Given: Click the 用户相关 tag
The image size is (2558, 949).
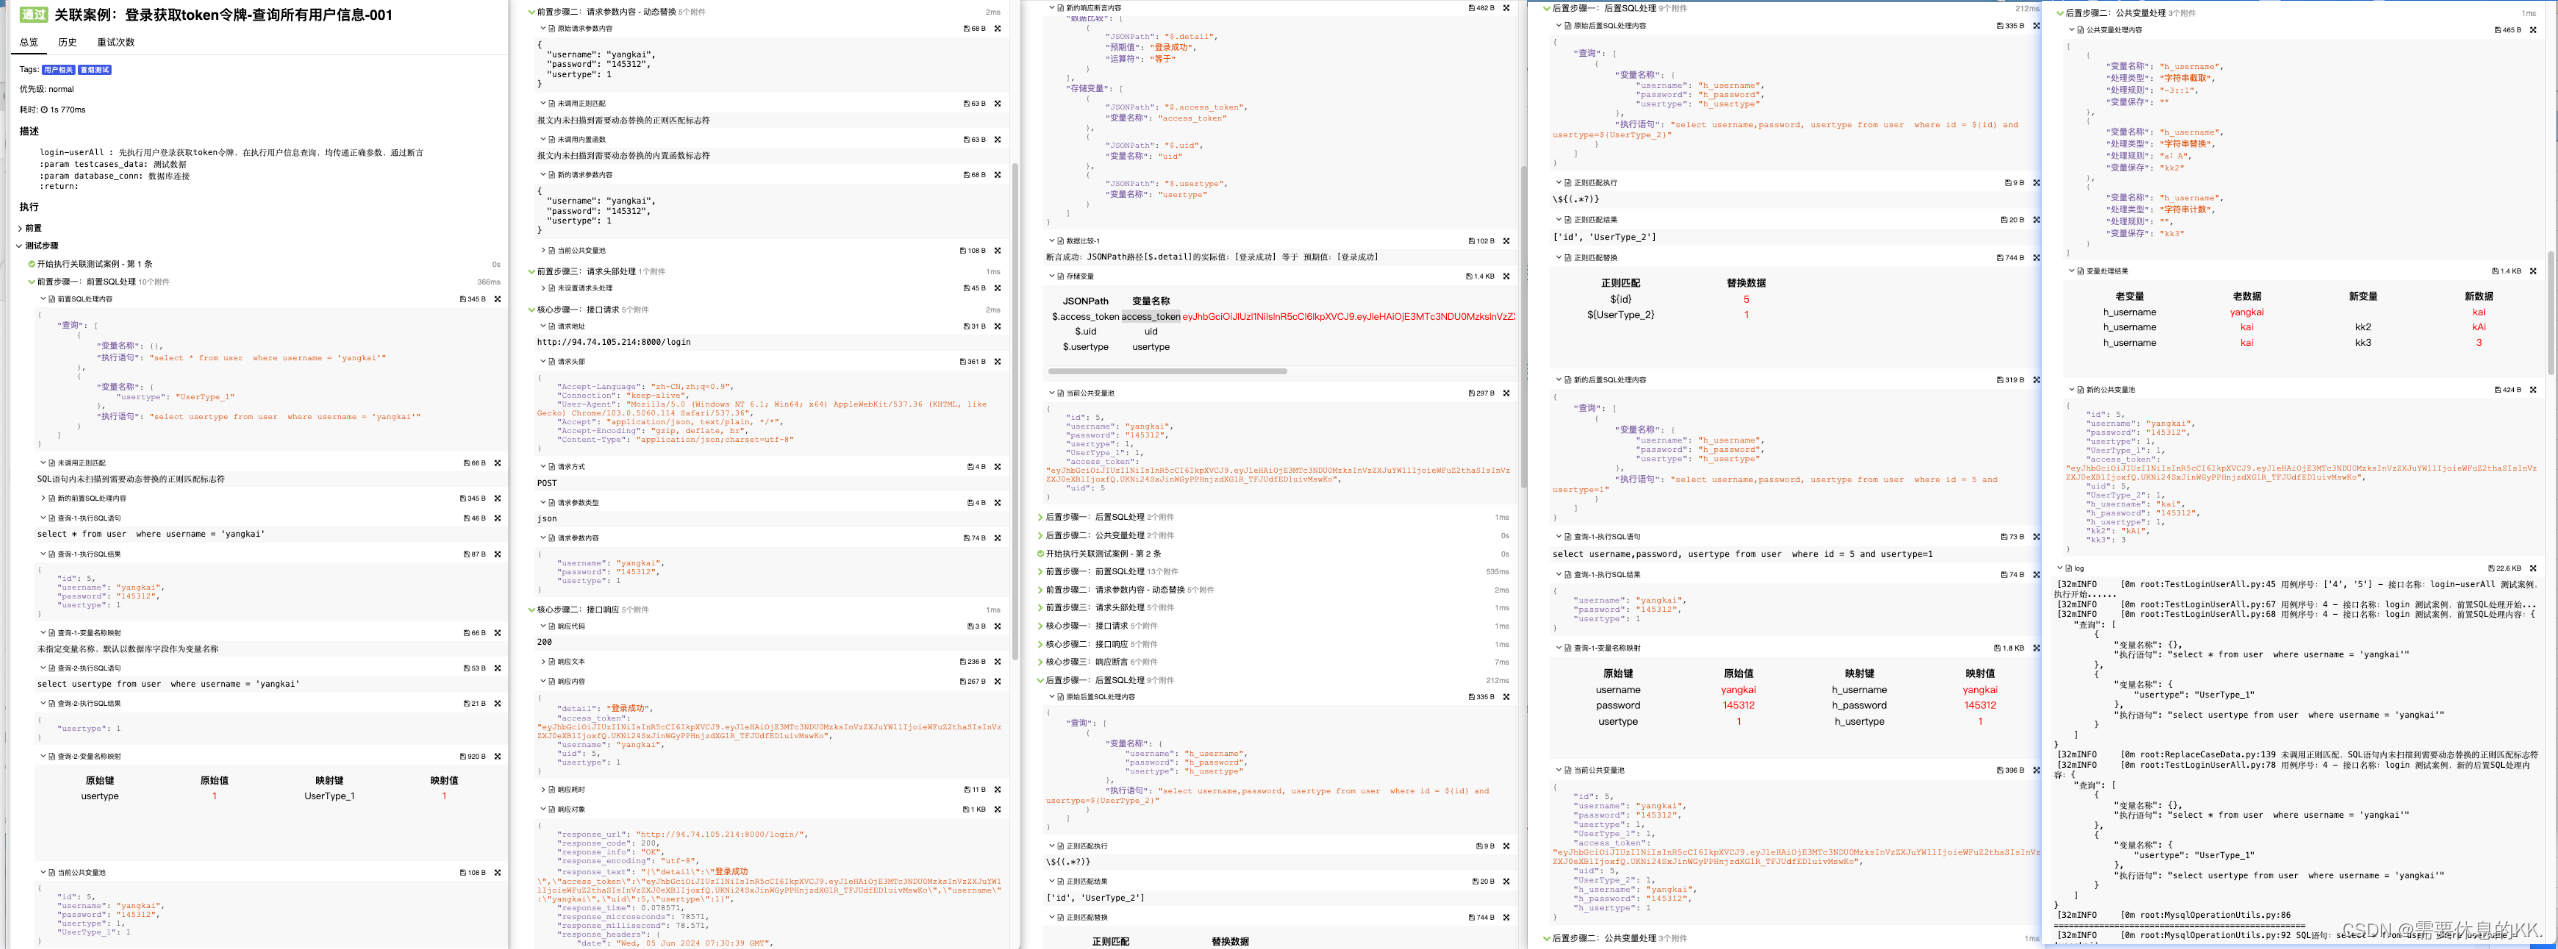Looking at the screenshot, I should point(58,70).
